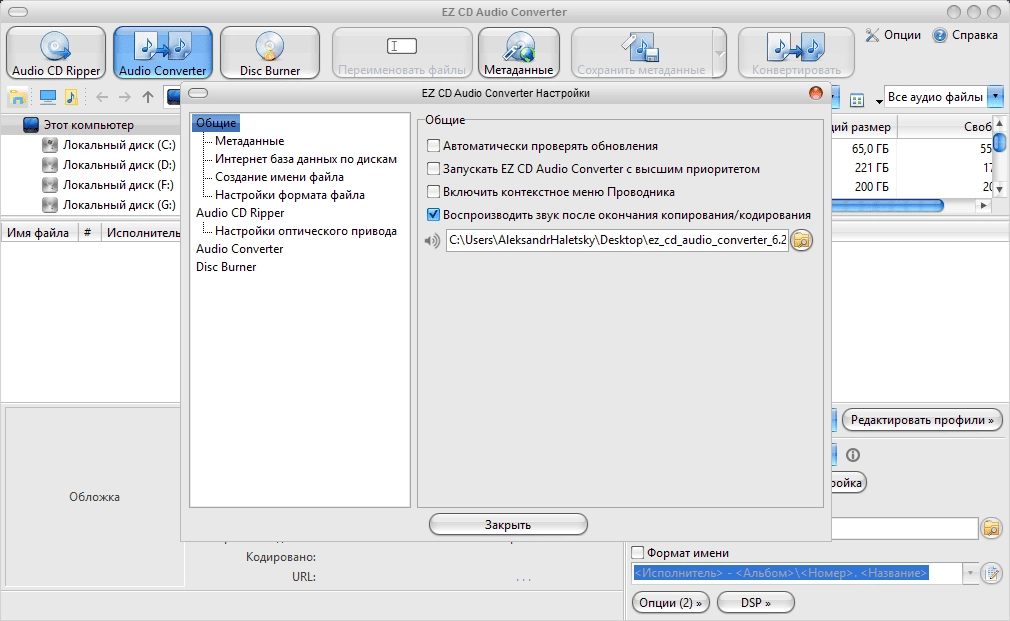
Task: Sort by the Исполнитель column header
Action: pos(143,233)
